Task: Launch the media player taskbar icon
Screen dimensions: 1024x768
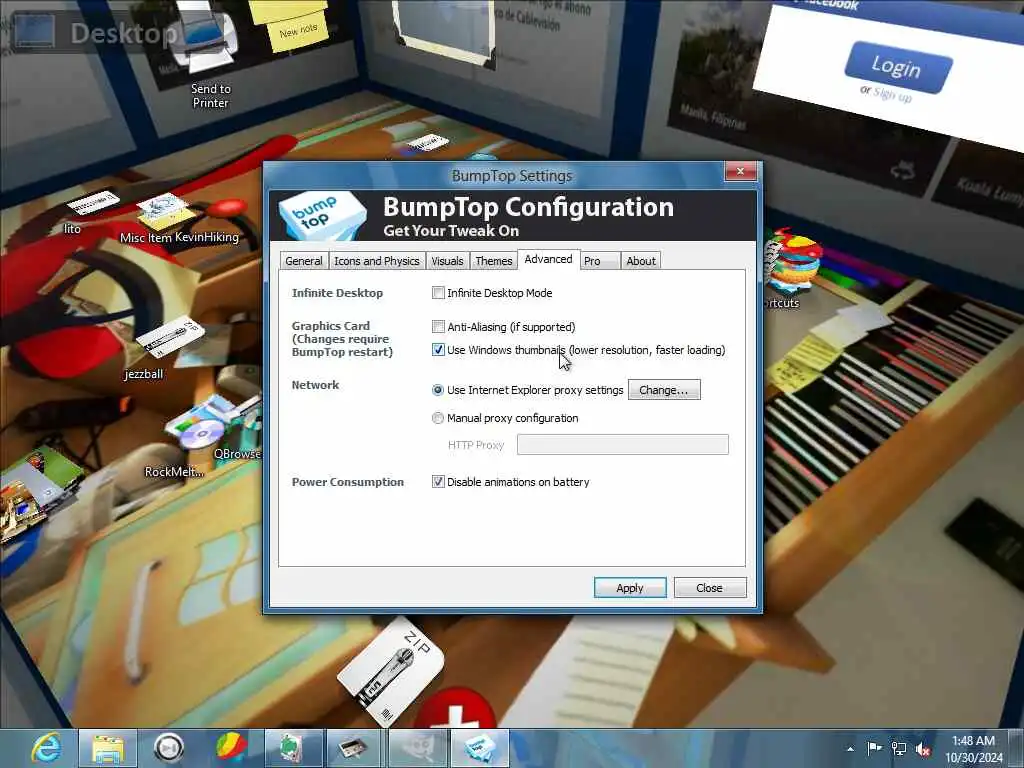Action: tap(168, 748)
